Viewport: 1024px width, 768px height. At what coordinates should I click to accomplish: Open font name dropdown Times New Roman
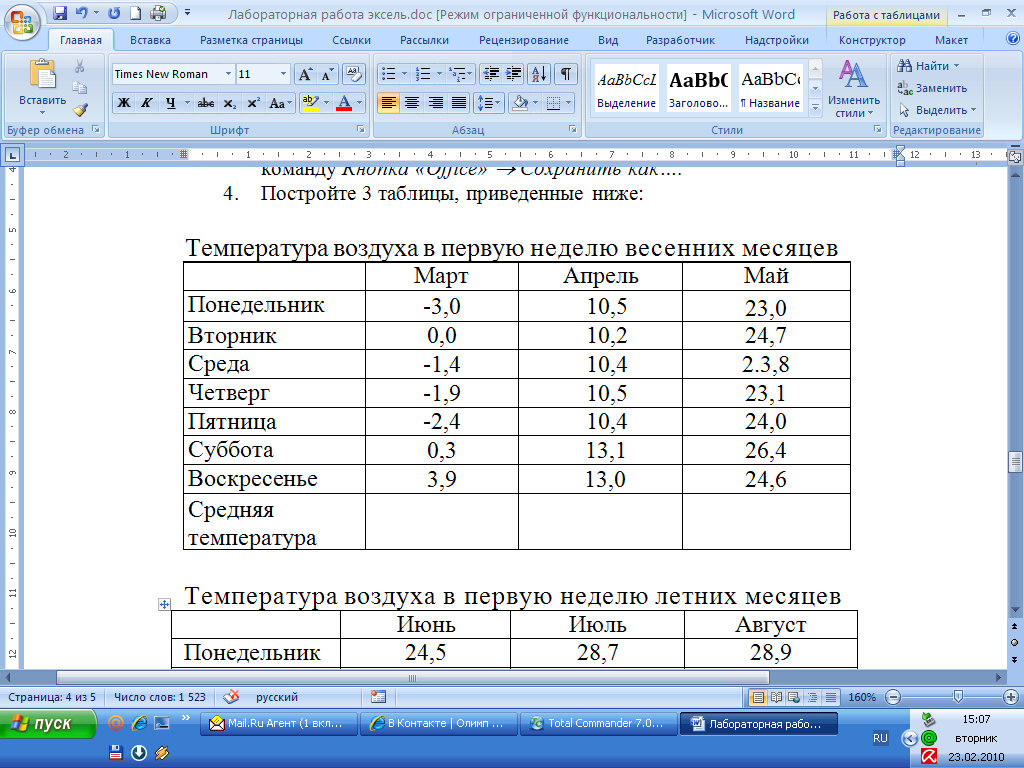[x=228, y=74]
